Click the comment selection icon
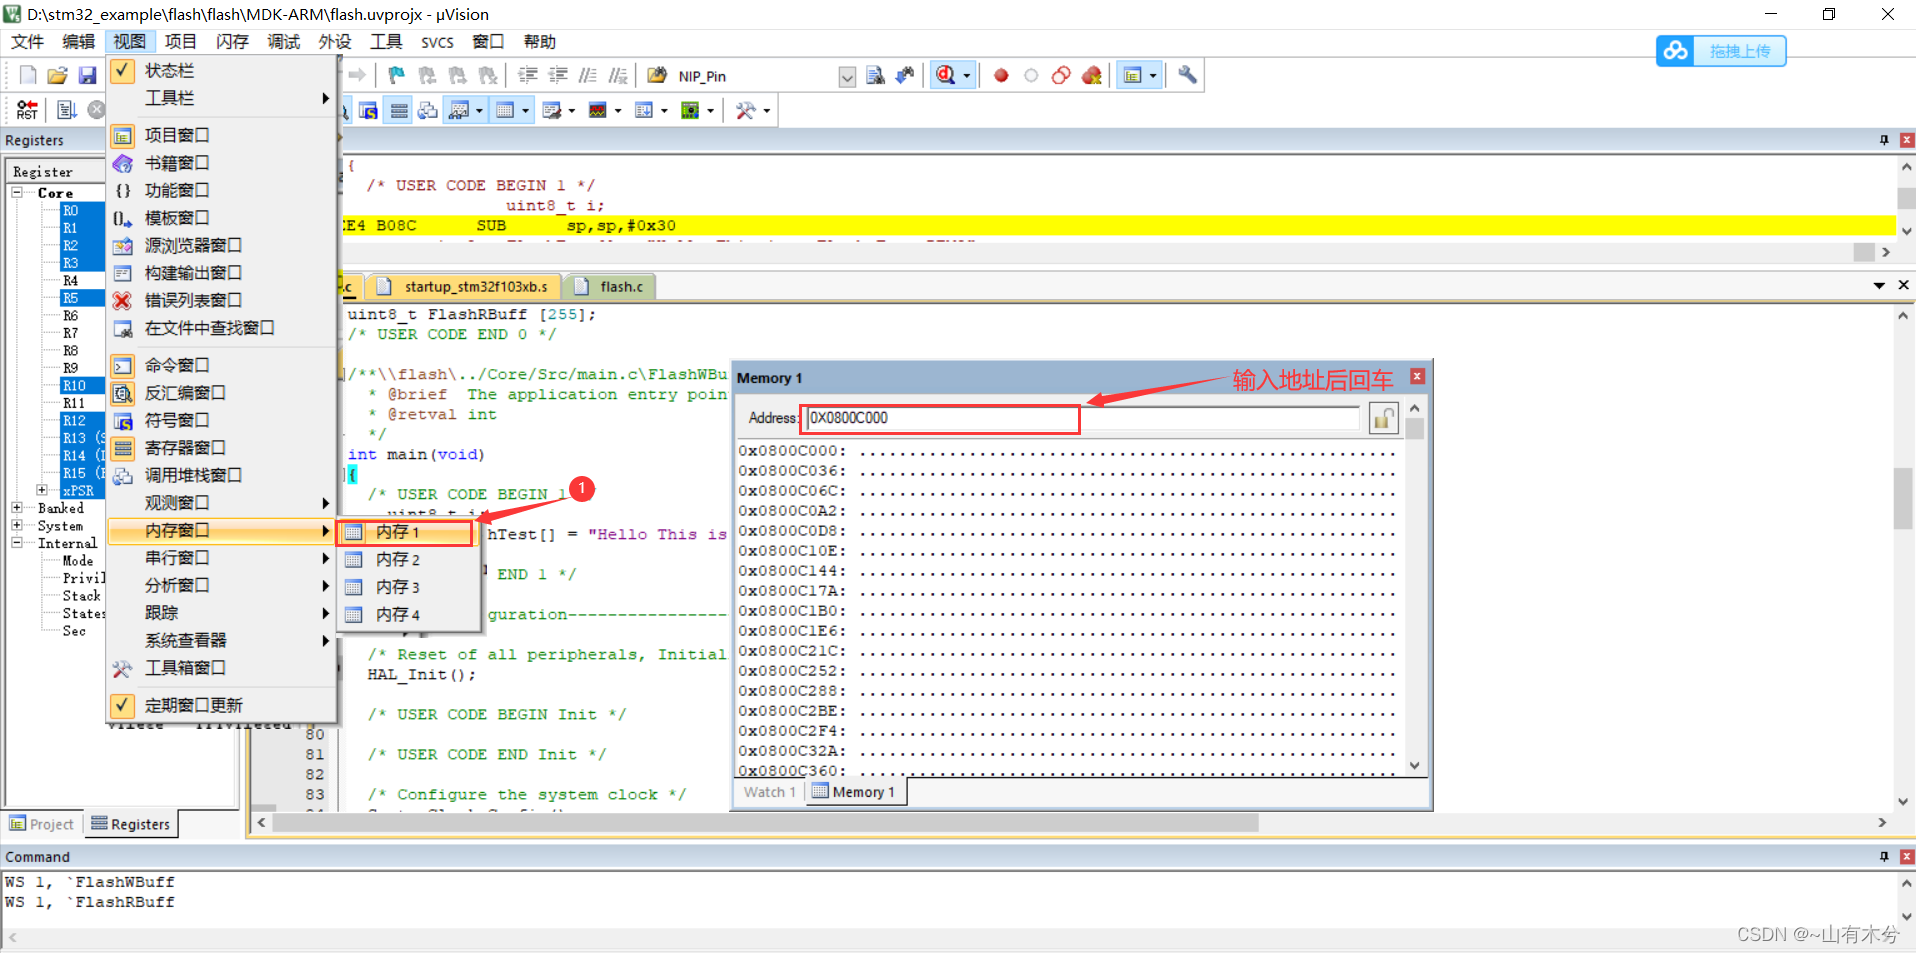This screenshot has width=1916, height=953. coord(588,75)
